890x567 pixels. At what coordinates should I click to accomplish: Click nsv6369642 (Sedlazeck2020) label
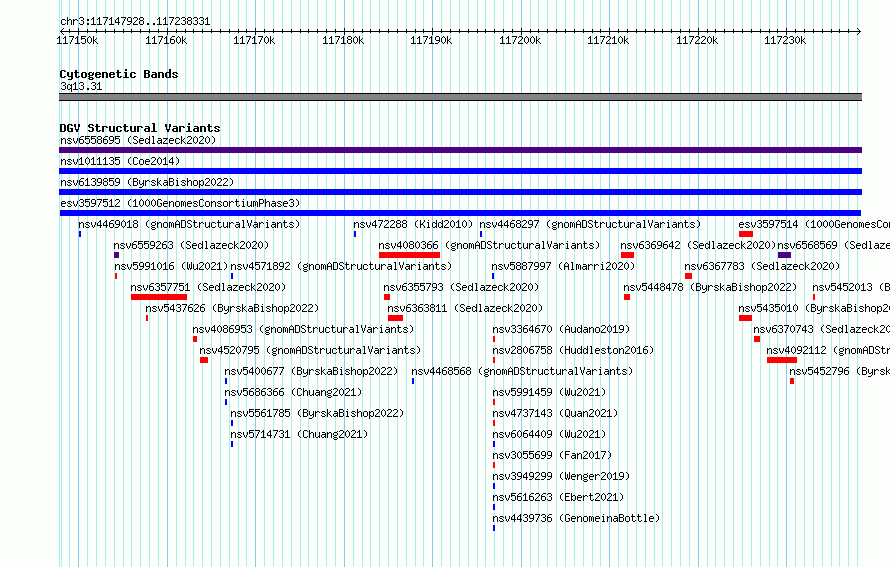point(698,245)
